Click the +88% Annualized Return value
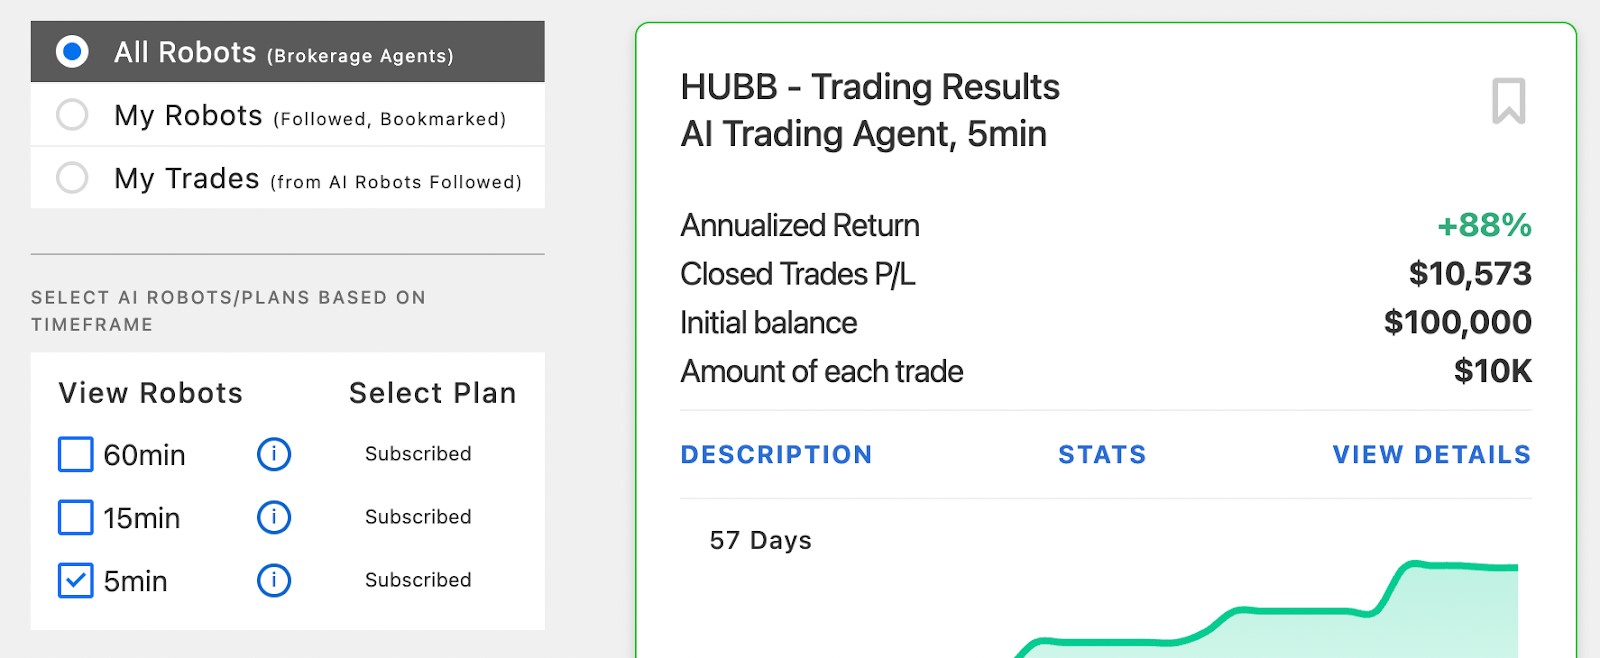 [x=1484, y=225]
